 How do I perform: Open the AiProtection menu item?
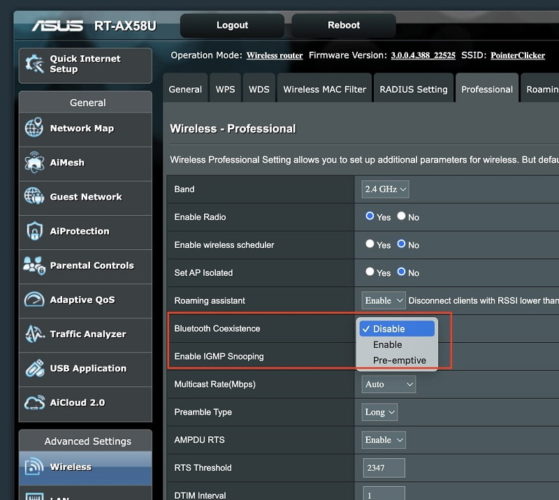pos(85,231)
